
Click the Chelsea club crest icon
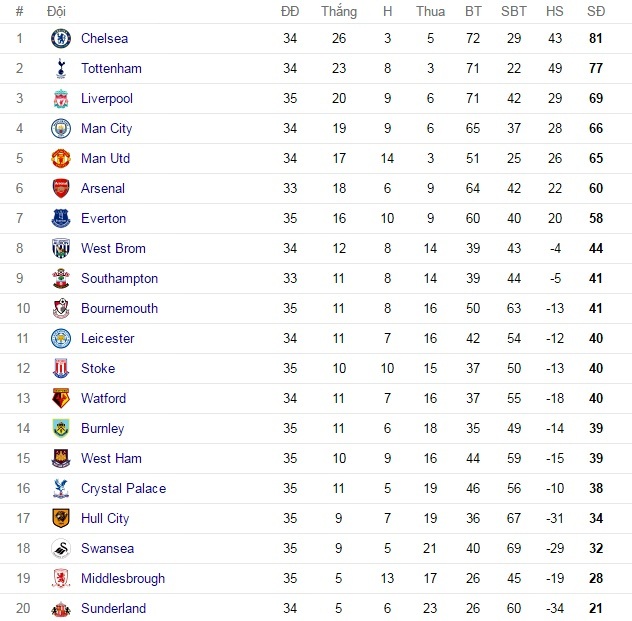pyautogui.click(x=61, y=39)
